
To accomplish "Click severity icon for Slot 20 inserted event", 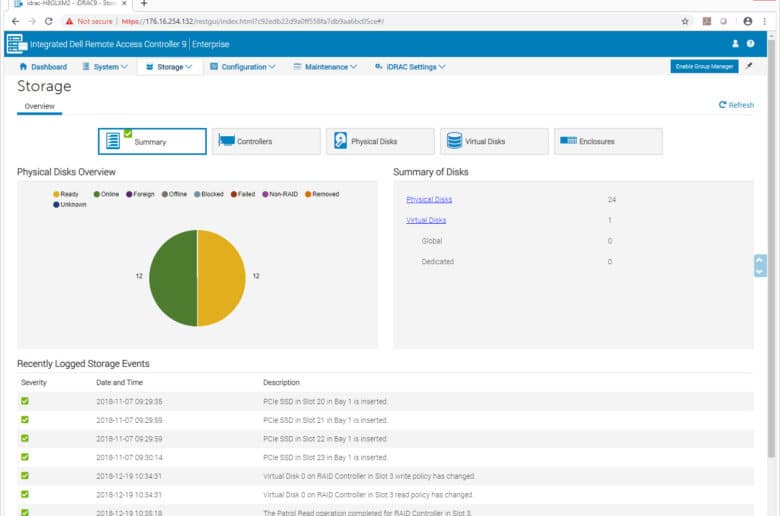I will 25,401.
